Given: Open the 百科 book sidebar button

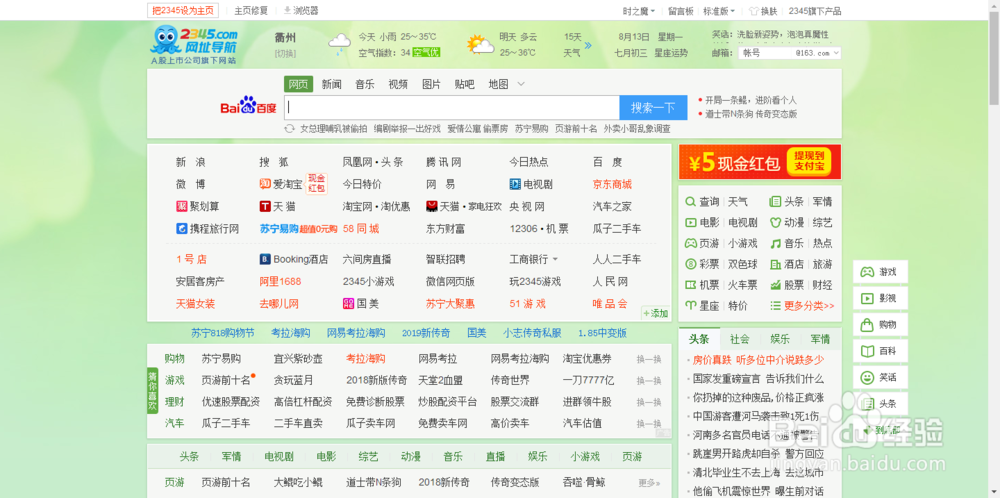Looking at the screenshot, I should 880,351.
